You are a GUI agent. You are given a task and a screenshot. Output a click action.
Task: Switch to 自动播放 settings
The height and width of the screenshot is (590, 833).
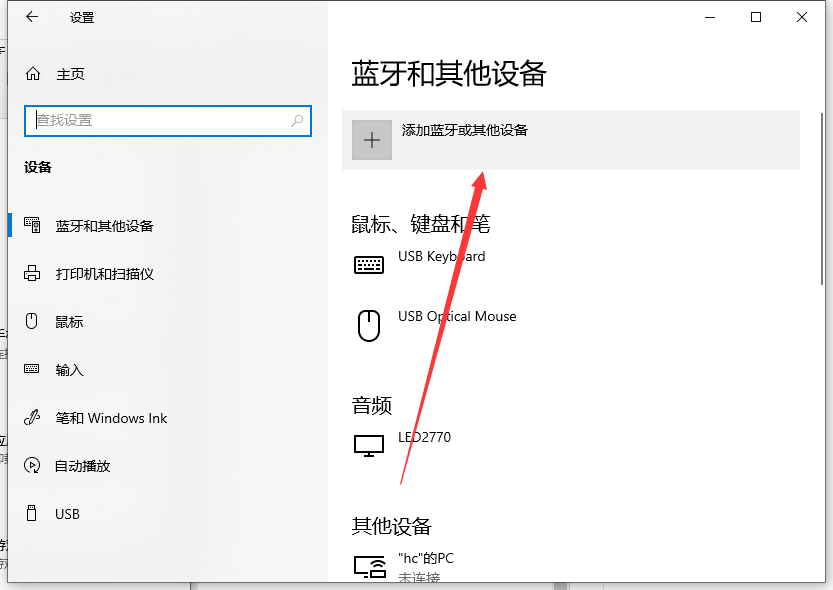pyautogui.click(x=82, y=466)
